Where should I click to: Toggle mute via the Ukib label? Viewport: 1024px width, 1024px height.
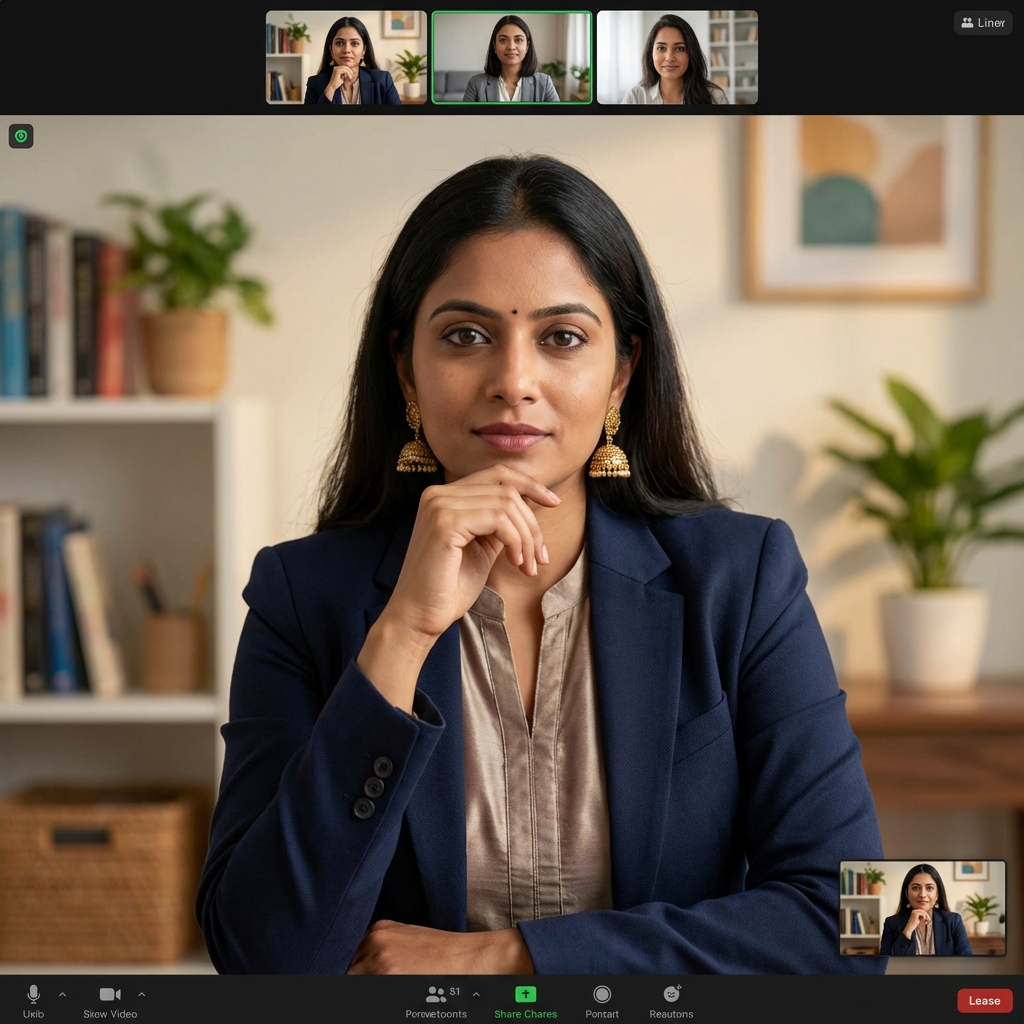point(33,1014)
